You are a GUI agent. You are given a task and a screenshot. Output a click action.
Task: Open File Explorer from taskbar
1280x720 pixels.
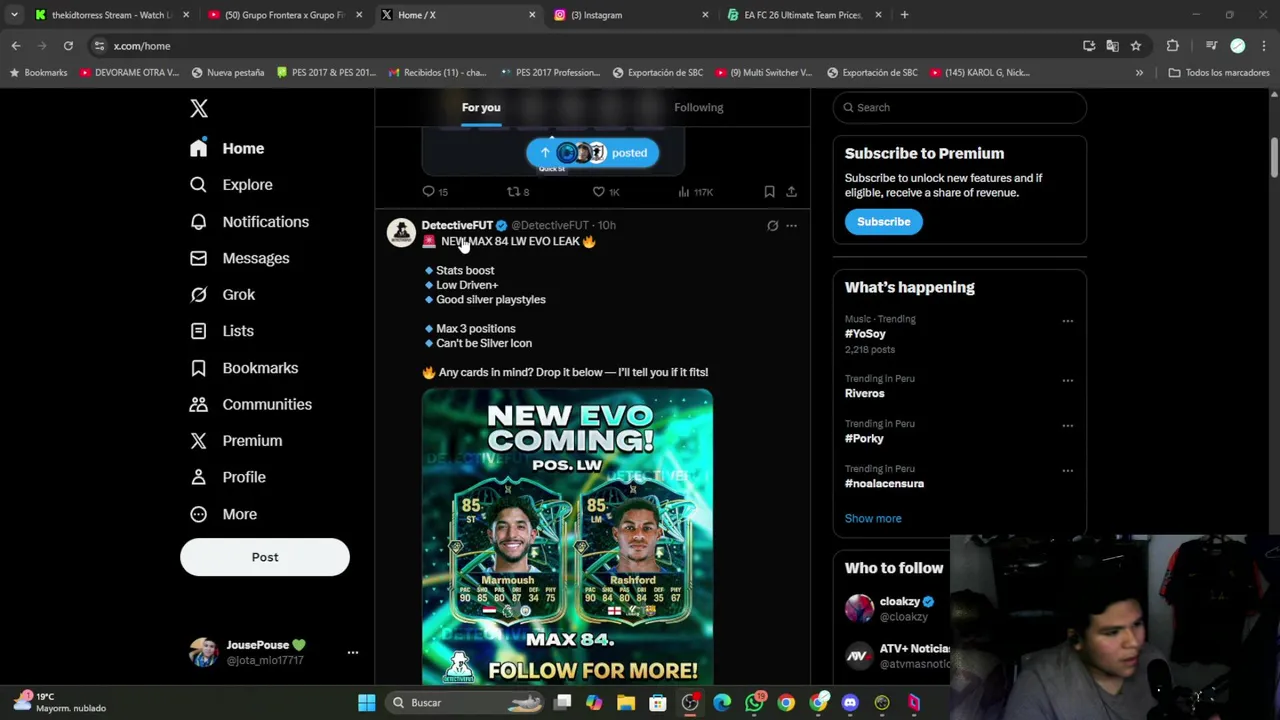[x=626, y=703]
